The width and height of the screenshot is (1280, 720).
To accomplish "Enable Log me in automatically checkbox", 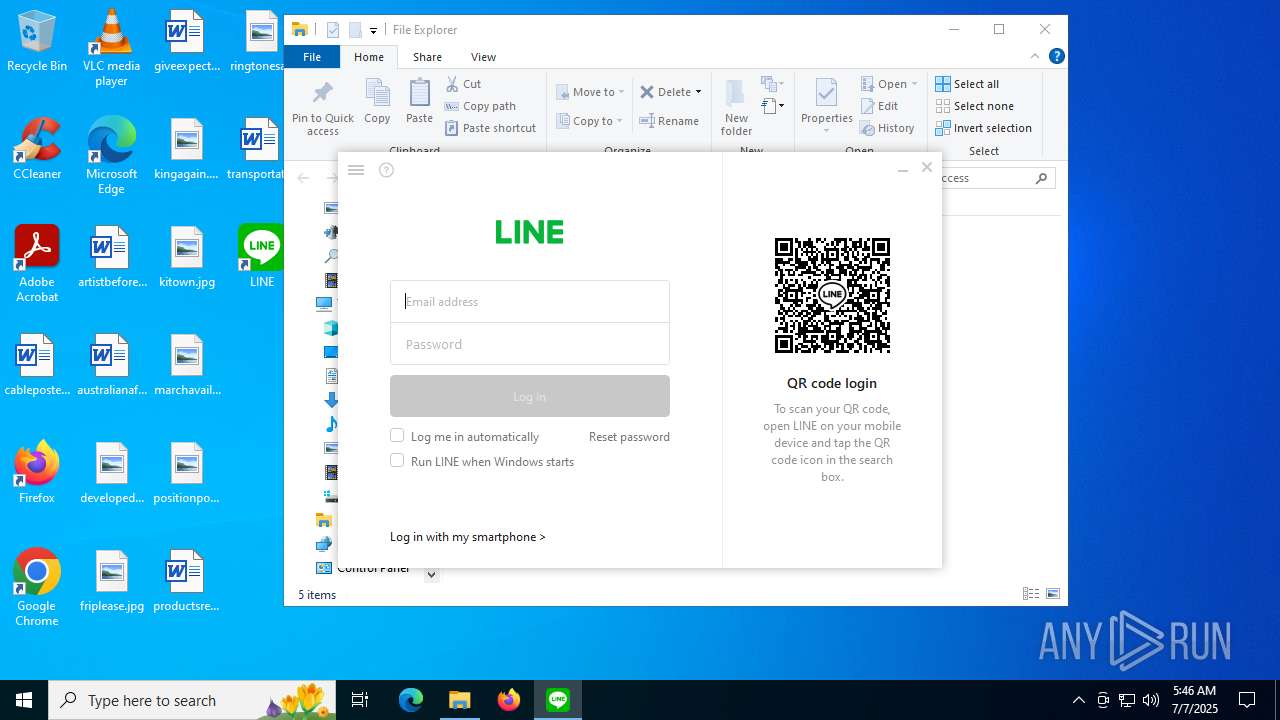I will point(397,435).
